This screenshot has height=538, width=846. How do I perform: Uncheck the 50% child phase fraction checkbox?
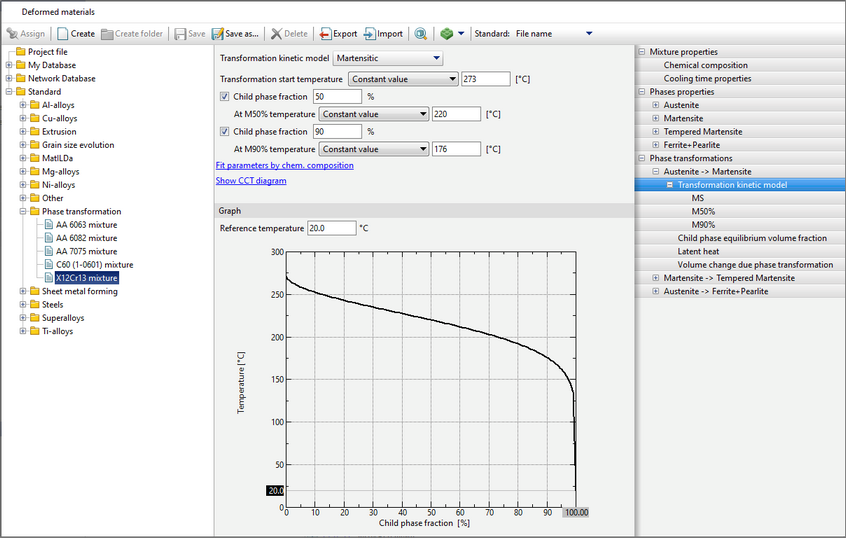(224, 97)
